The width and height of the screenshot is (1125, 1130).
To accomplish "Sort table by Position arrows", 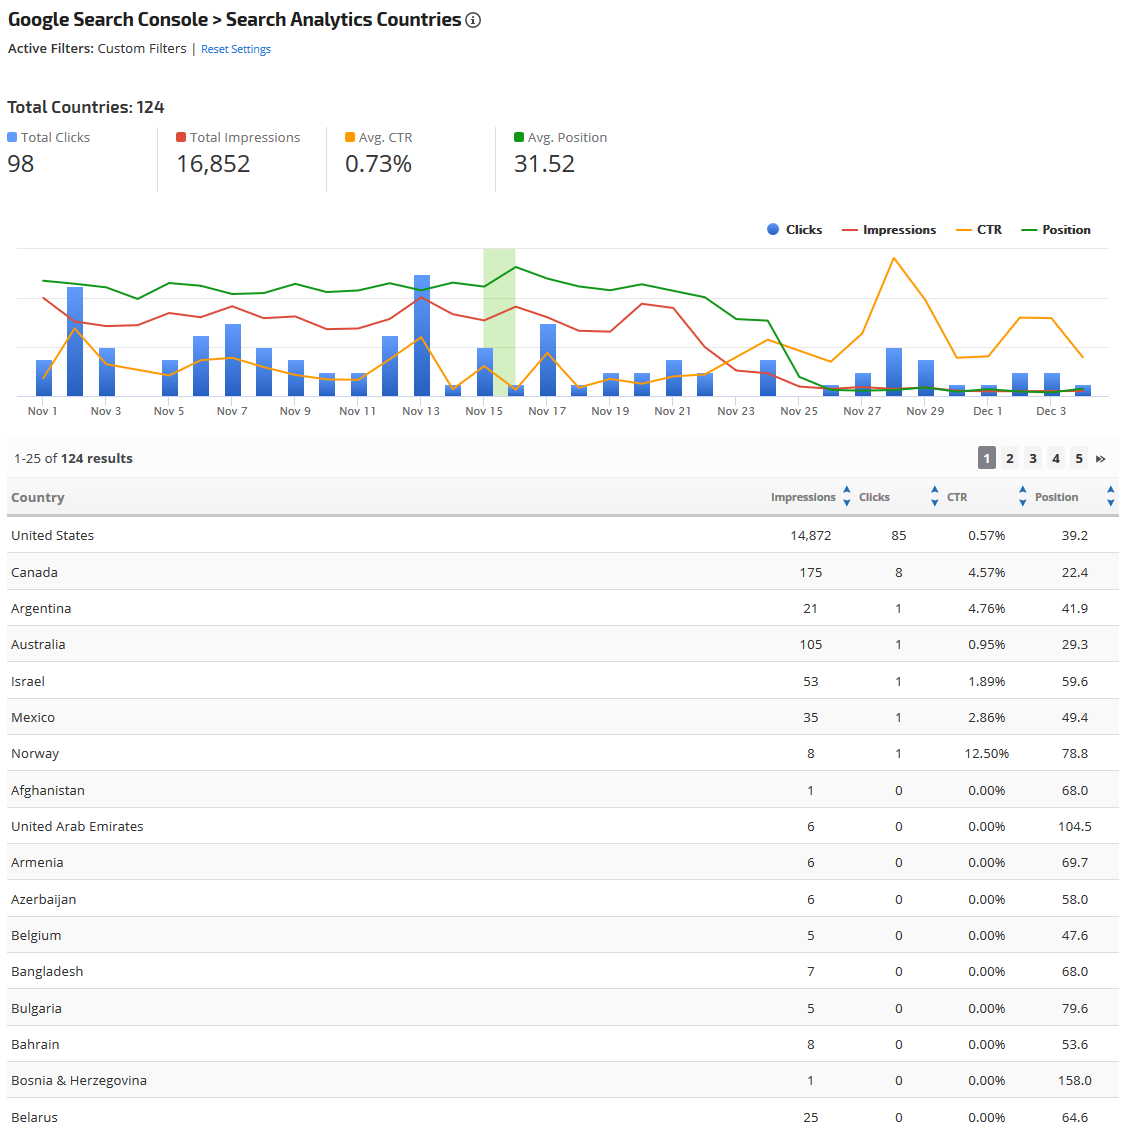I will 1110,497.
